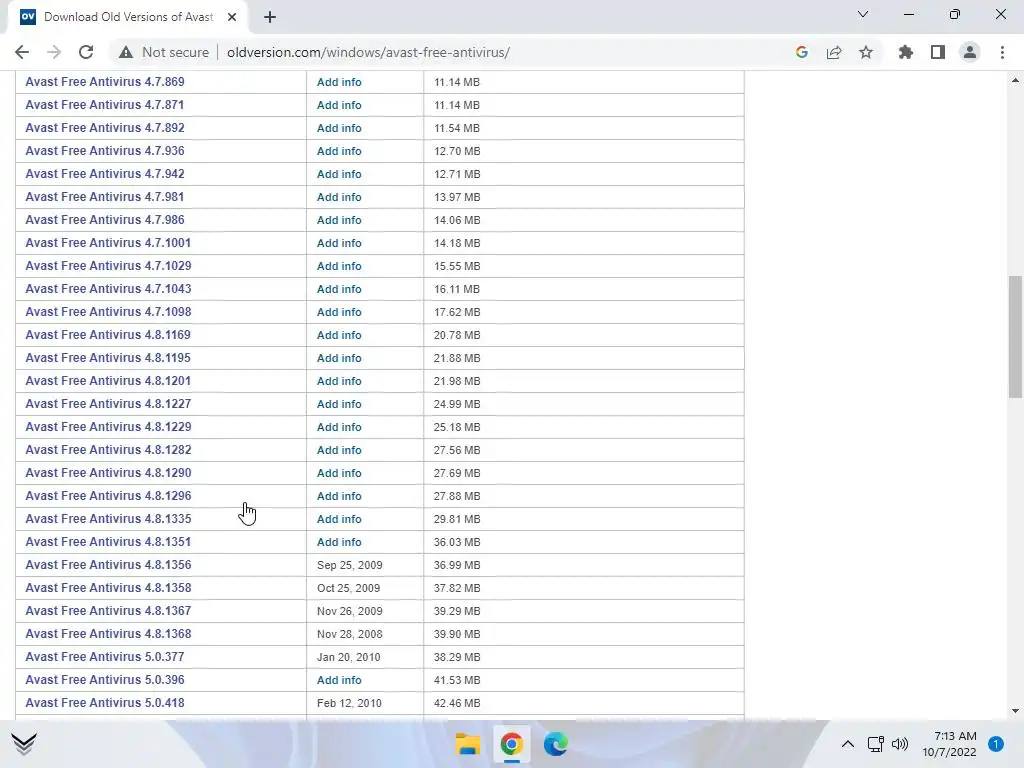
Task: Open Avast Free Antivirus 4.7.892 link
Action: click(104, 128)
